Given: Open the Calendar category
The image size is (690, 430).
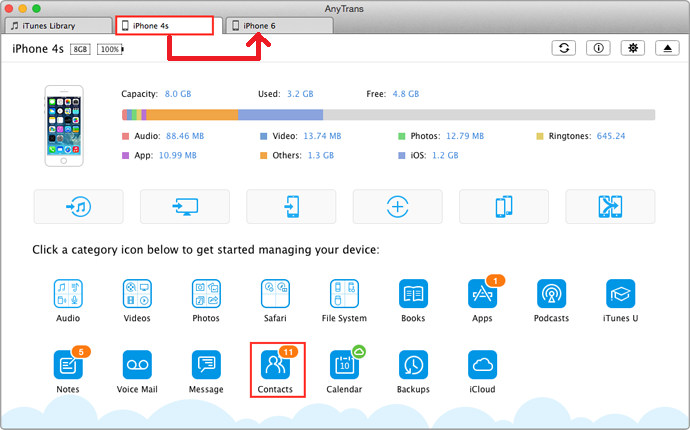Looking at the screenshot, I should tap(344, 365).
